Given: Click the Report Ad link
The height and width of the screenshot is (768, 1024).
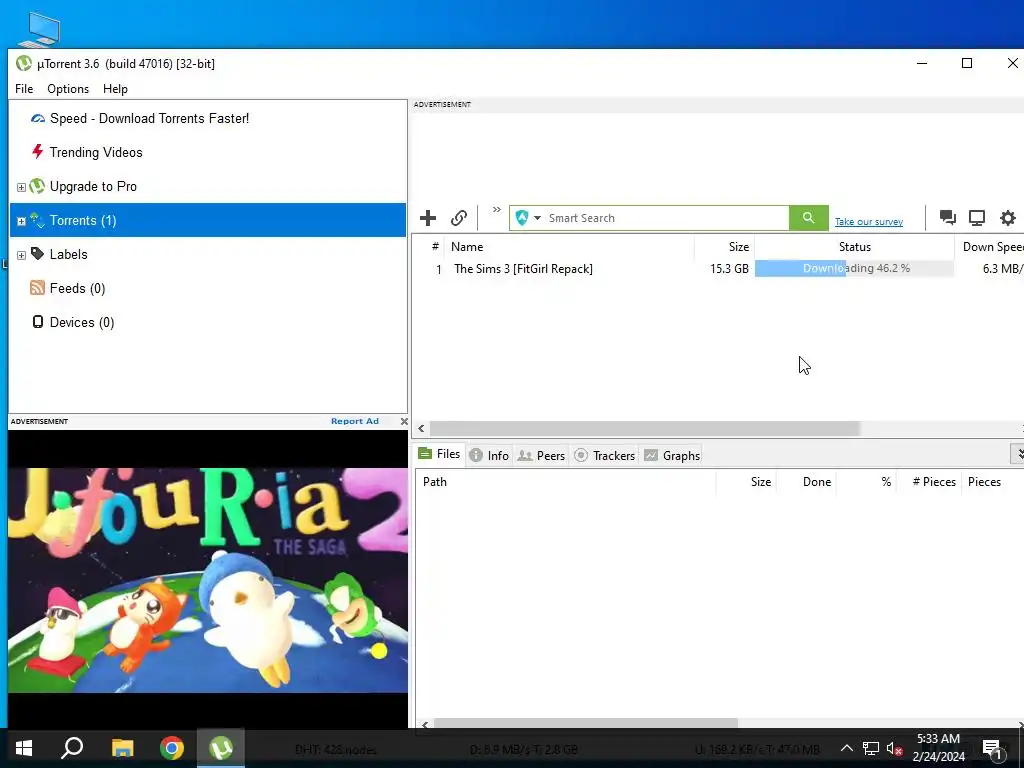Looking at the screenshot, I should click(355, 421).
